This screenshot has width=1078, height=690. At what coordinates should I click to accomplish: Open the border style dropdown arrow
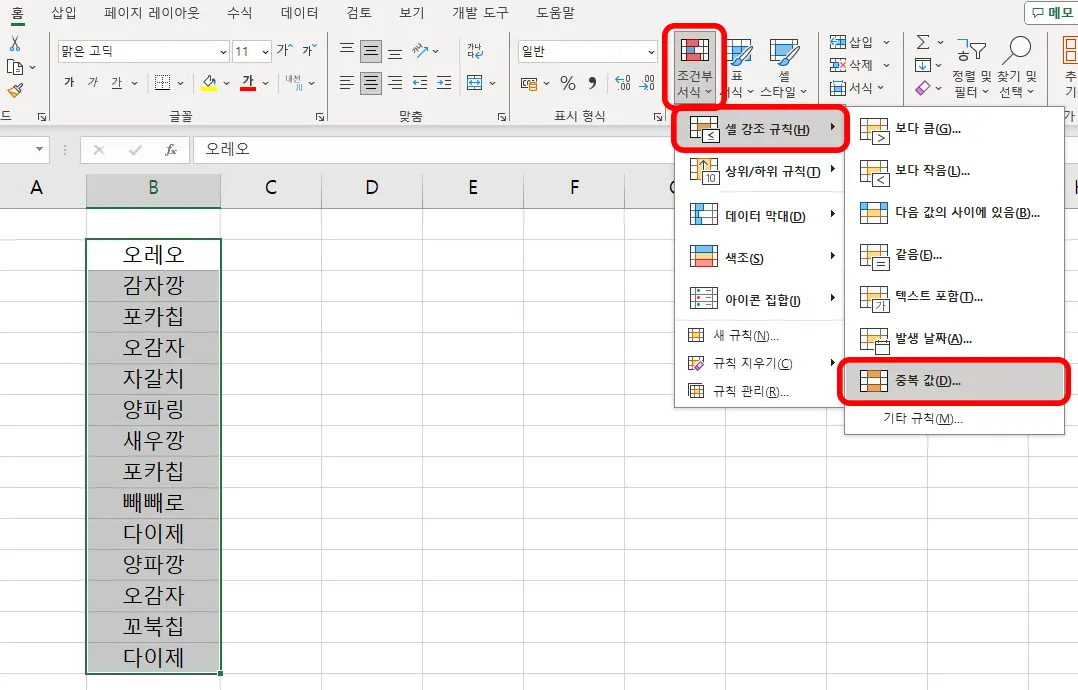click(x=180, y=84)
